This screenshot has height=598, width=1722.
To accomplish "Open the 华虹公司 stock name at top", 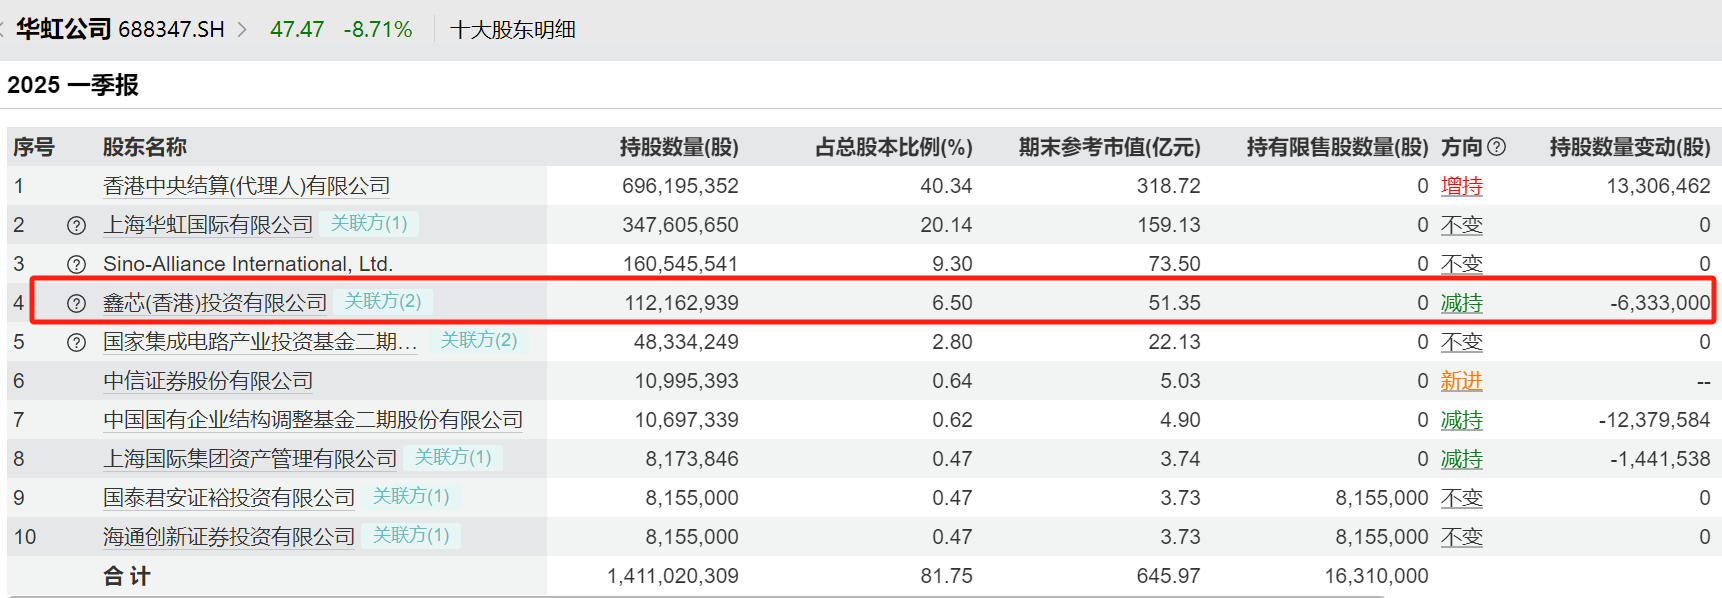I will tap(63, 29).
